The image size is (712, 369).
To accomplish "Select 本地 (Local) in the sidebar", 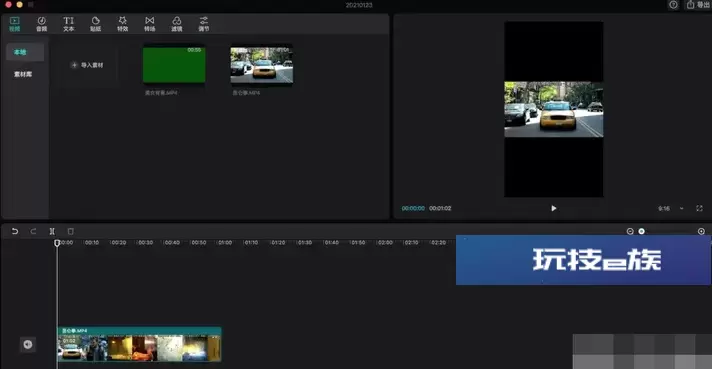I will pyautogui.click(x=25, y=52).
